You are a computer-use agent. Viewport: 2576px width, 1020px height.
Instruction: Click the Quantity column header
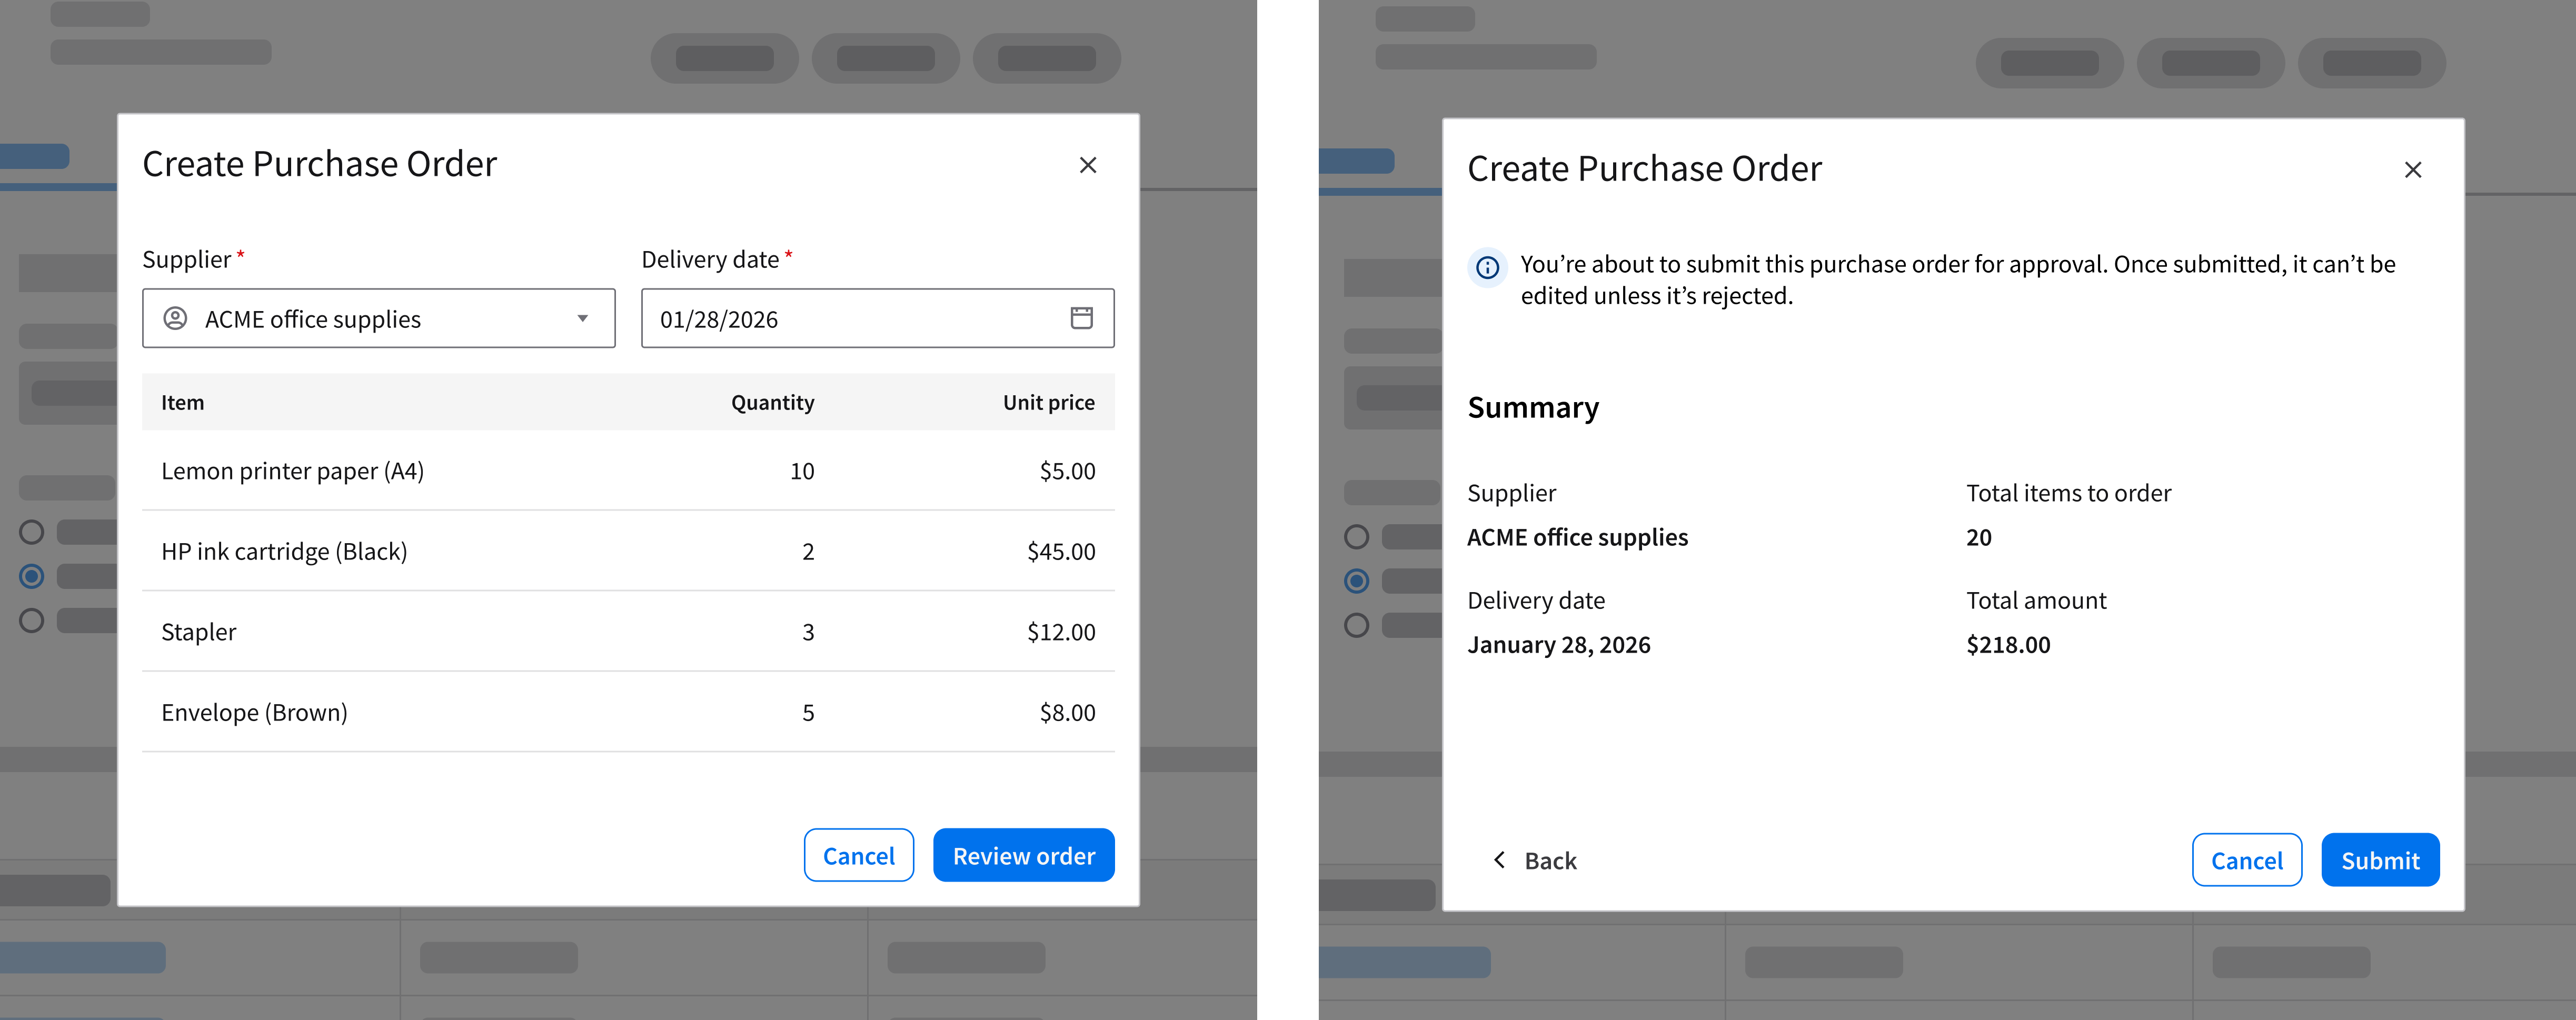(x=772, y=402)
